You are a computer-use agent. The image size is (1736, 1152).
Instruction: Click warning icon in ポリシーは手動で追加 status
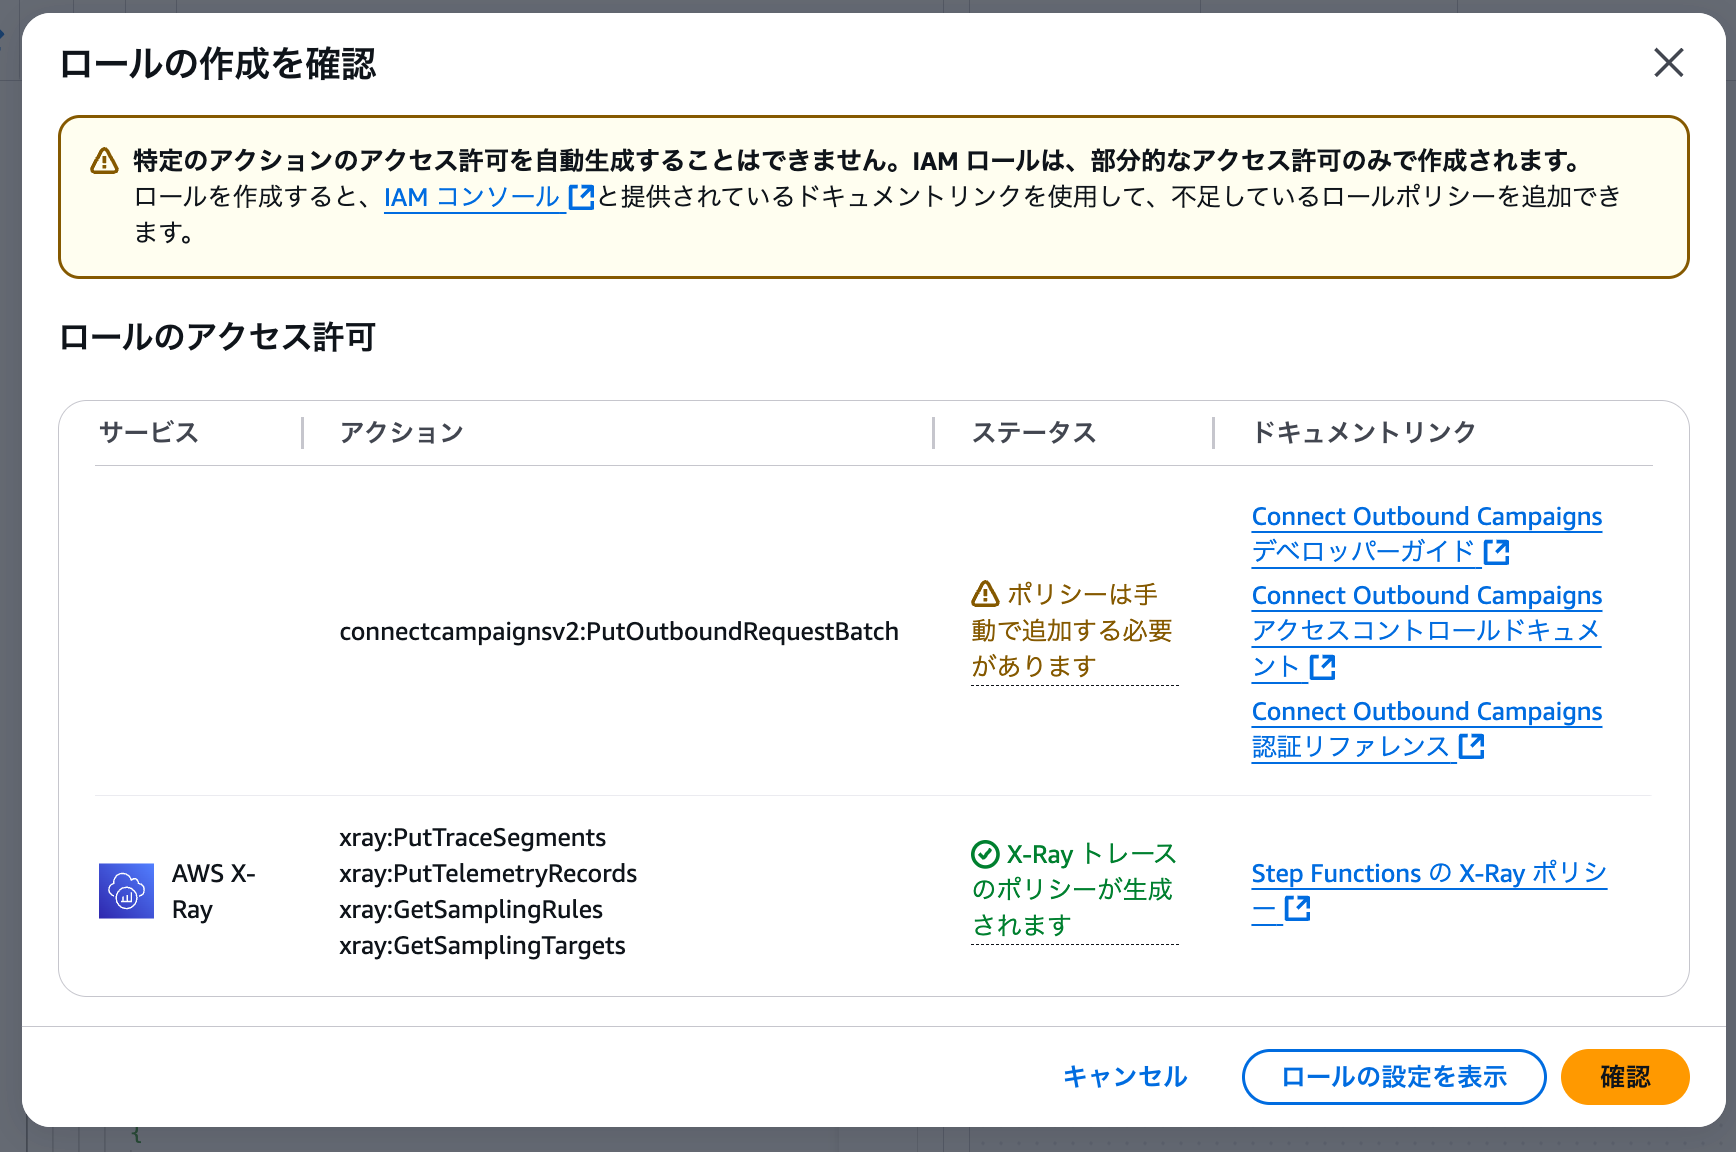(x=985, y=594)
